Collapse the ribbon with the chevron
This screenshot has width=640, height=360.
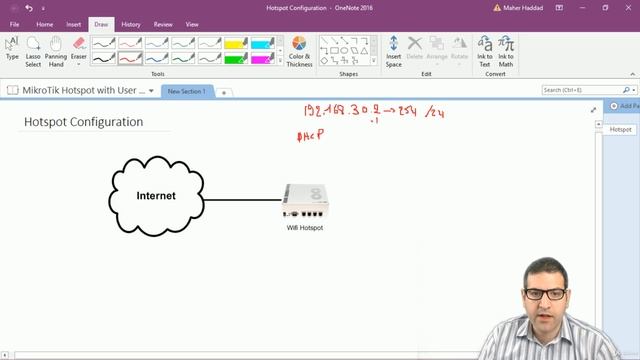click(x=633, y=74)
